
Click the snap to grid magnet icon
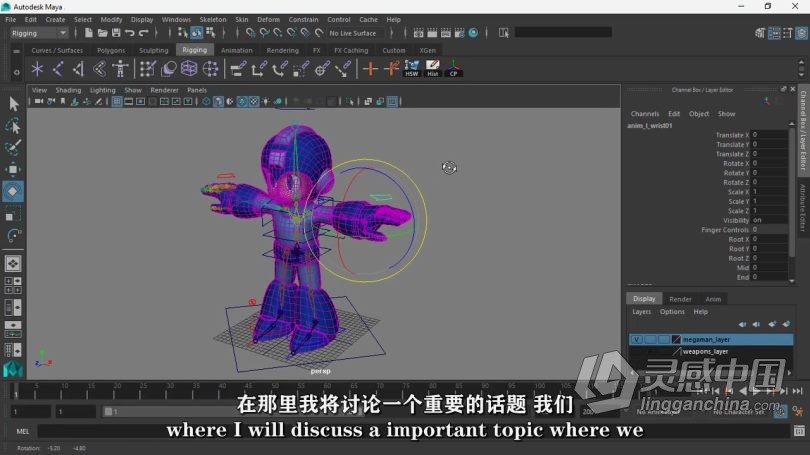[250, 33]
